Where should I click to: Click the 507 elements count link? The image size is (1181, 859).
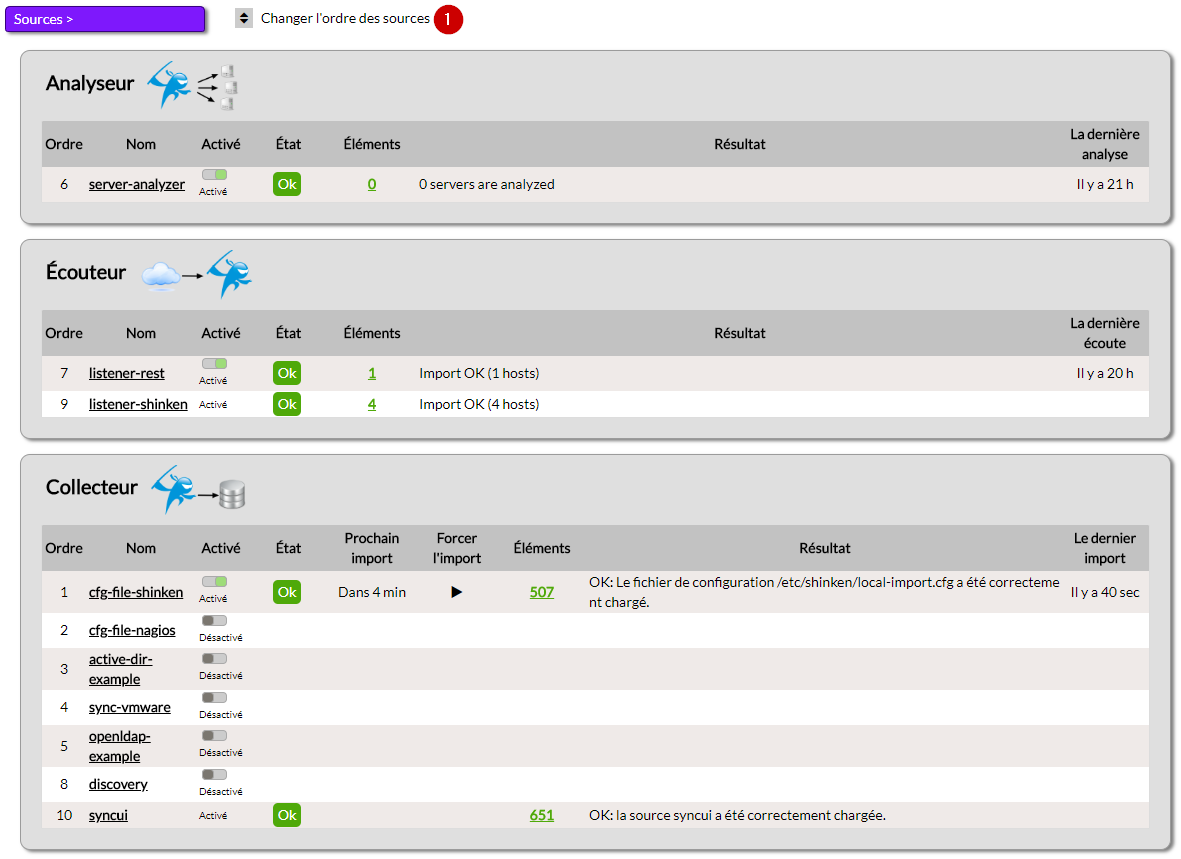(x=542, y=592)
